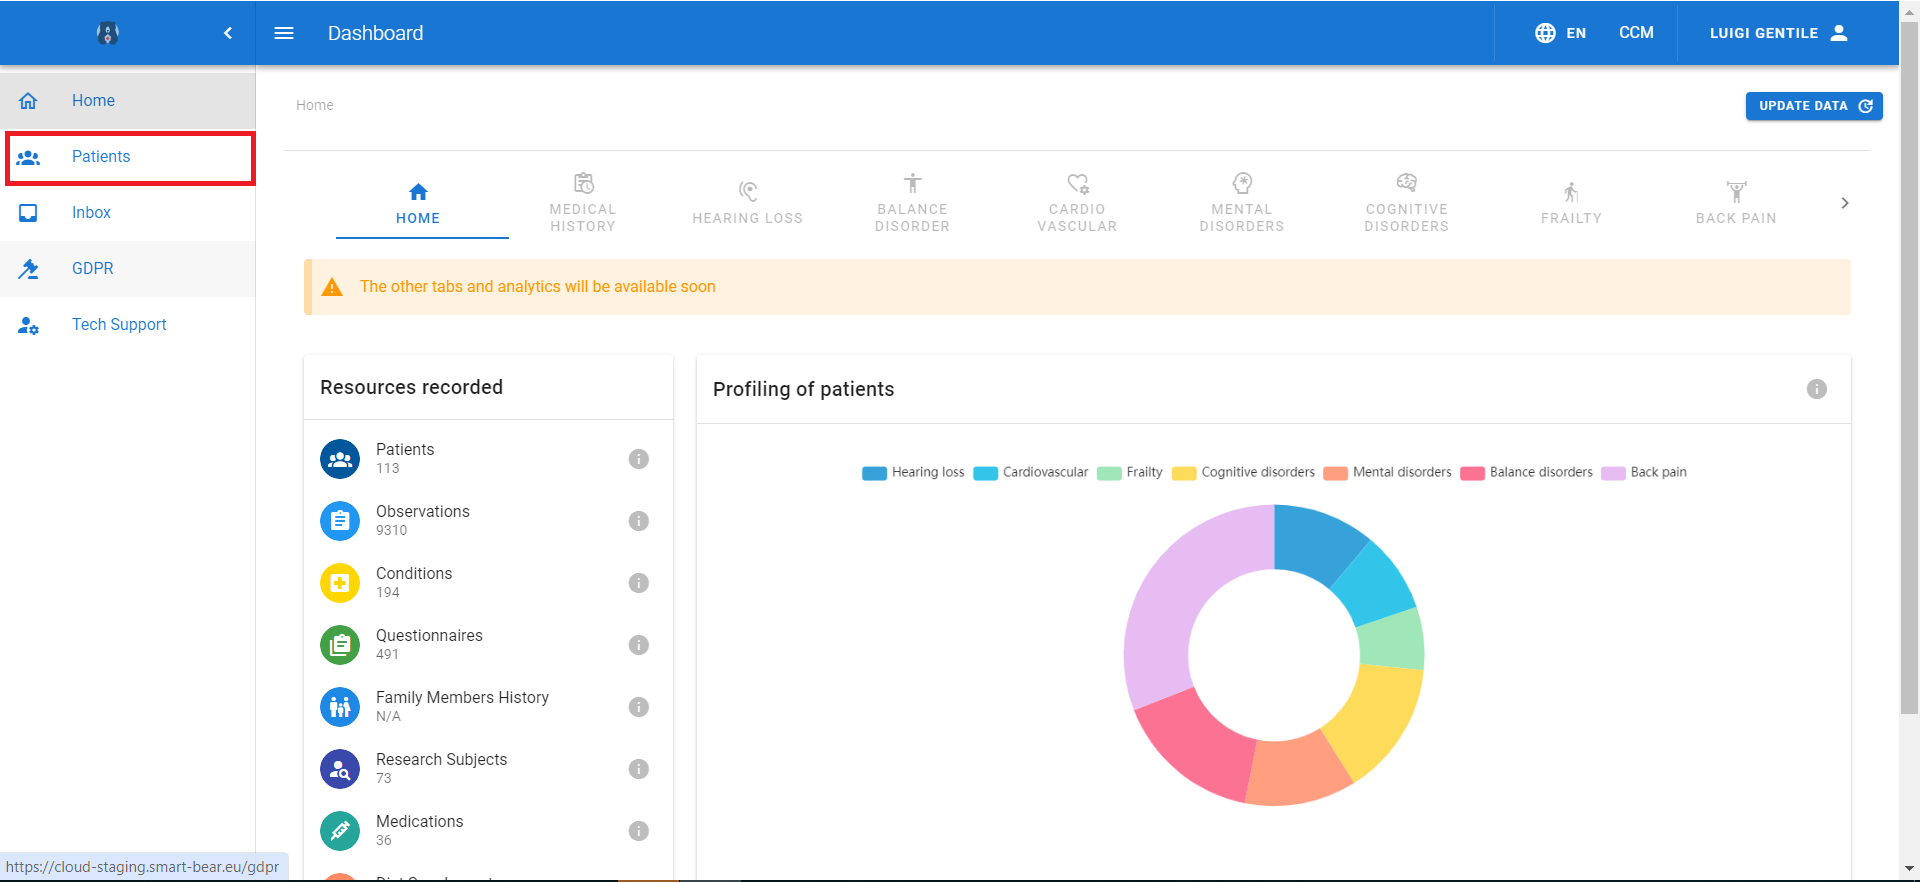
Task: Switch to the Medical History tab
Action: point(583,203)
